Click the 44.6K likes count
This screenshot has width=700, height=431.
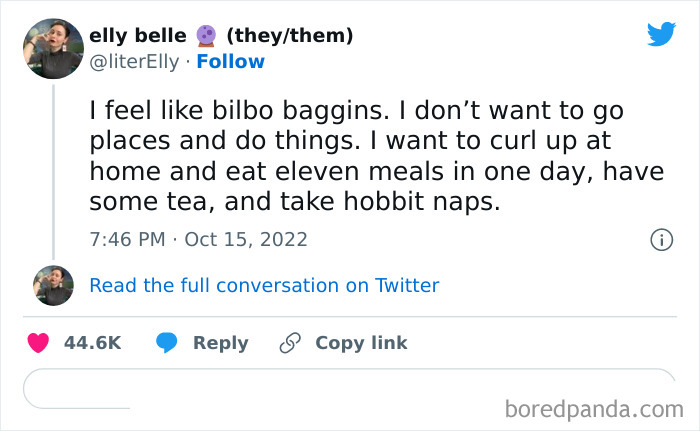[x=92, y=342]
